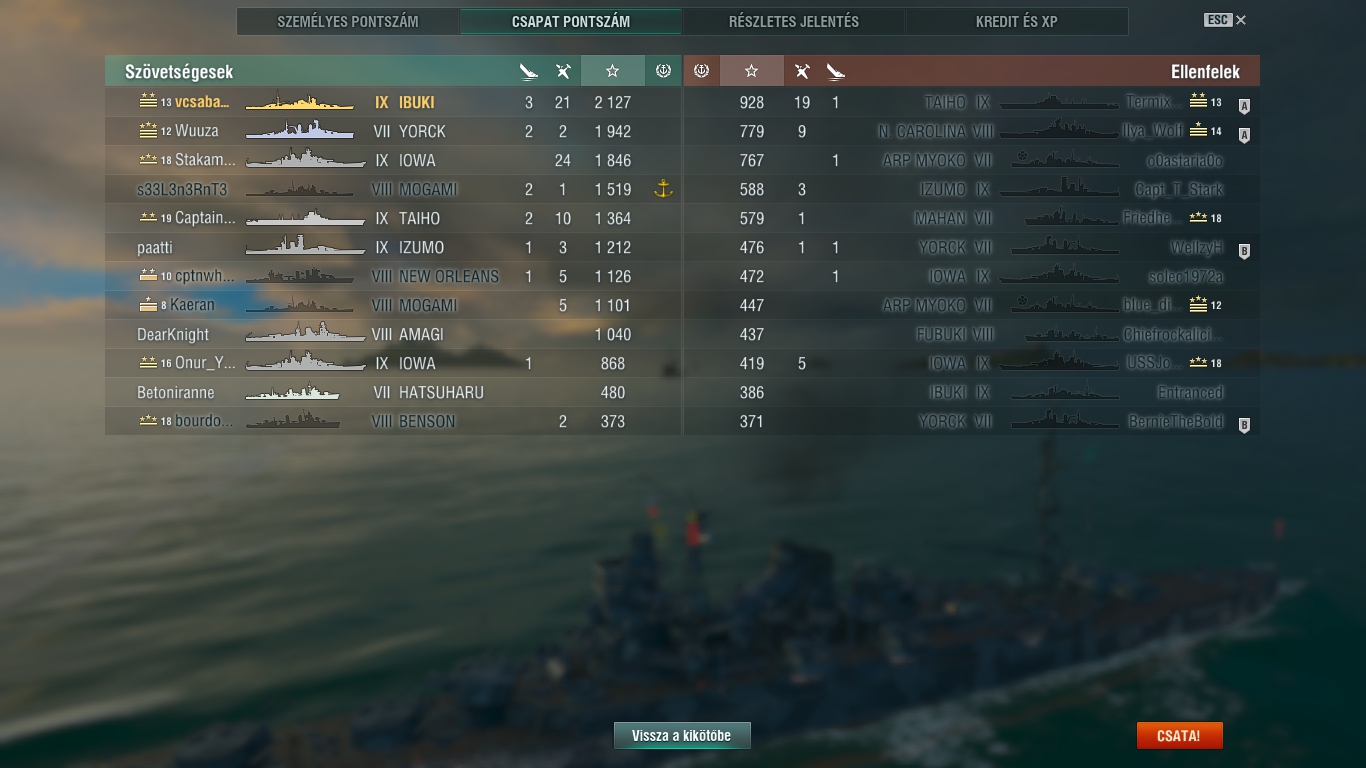Viewport: 1366px width, 768px height.
Task: Click division B badge next to WellzyH
Action: click(x=1244, y=251)
